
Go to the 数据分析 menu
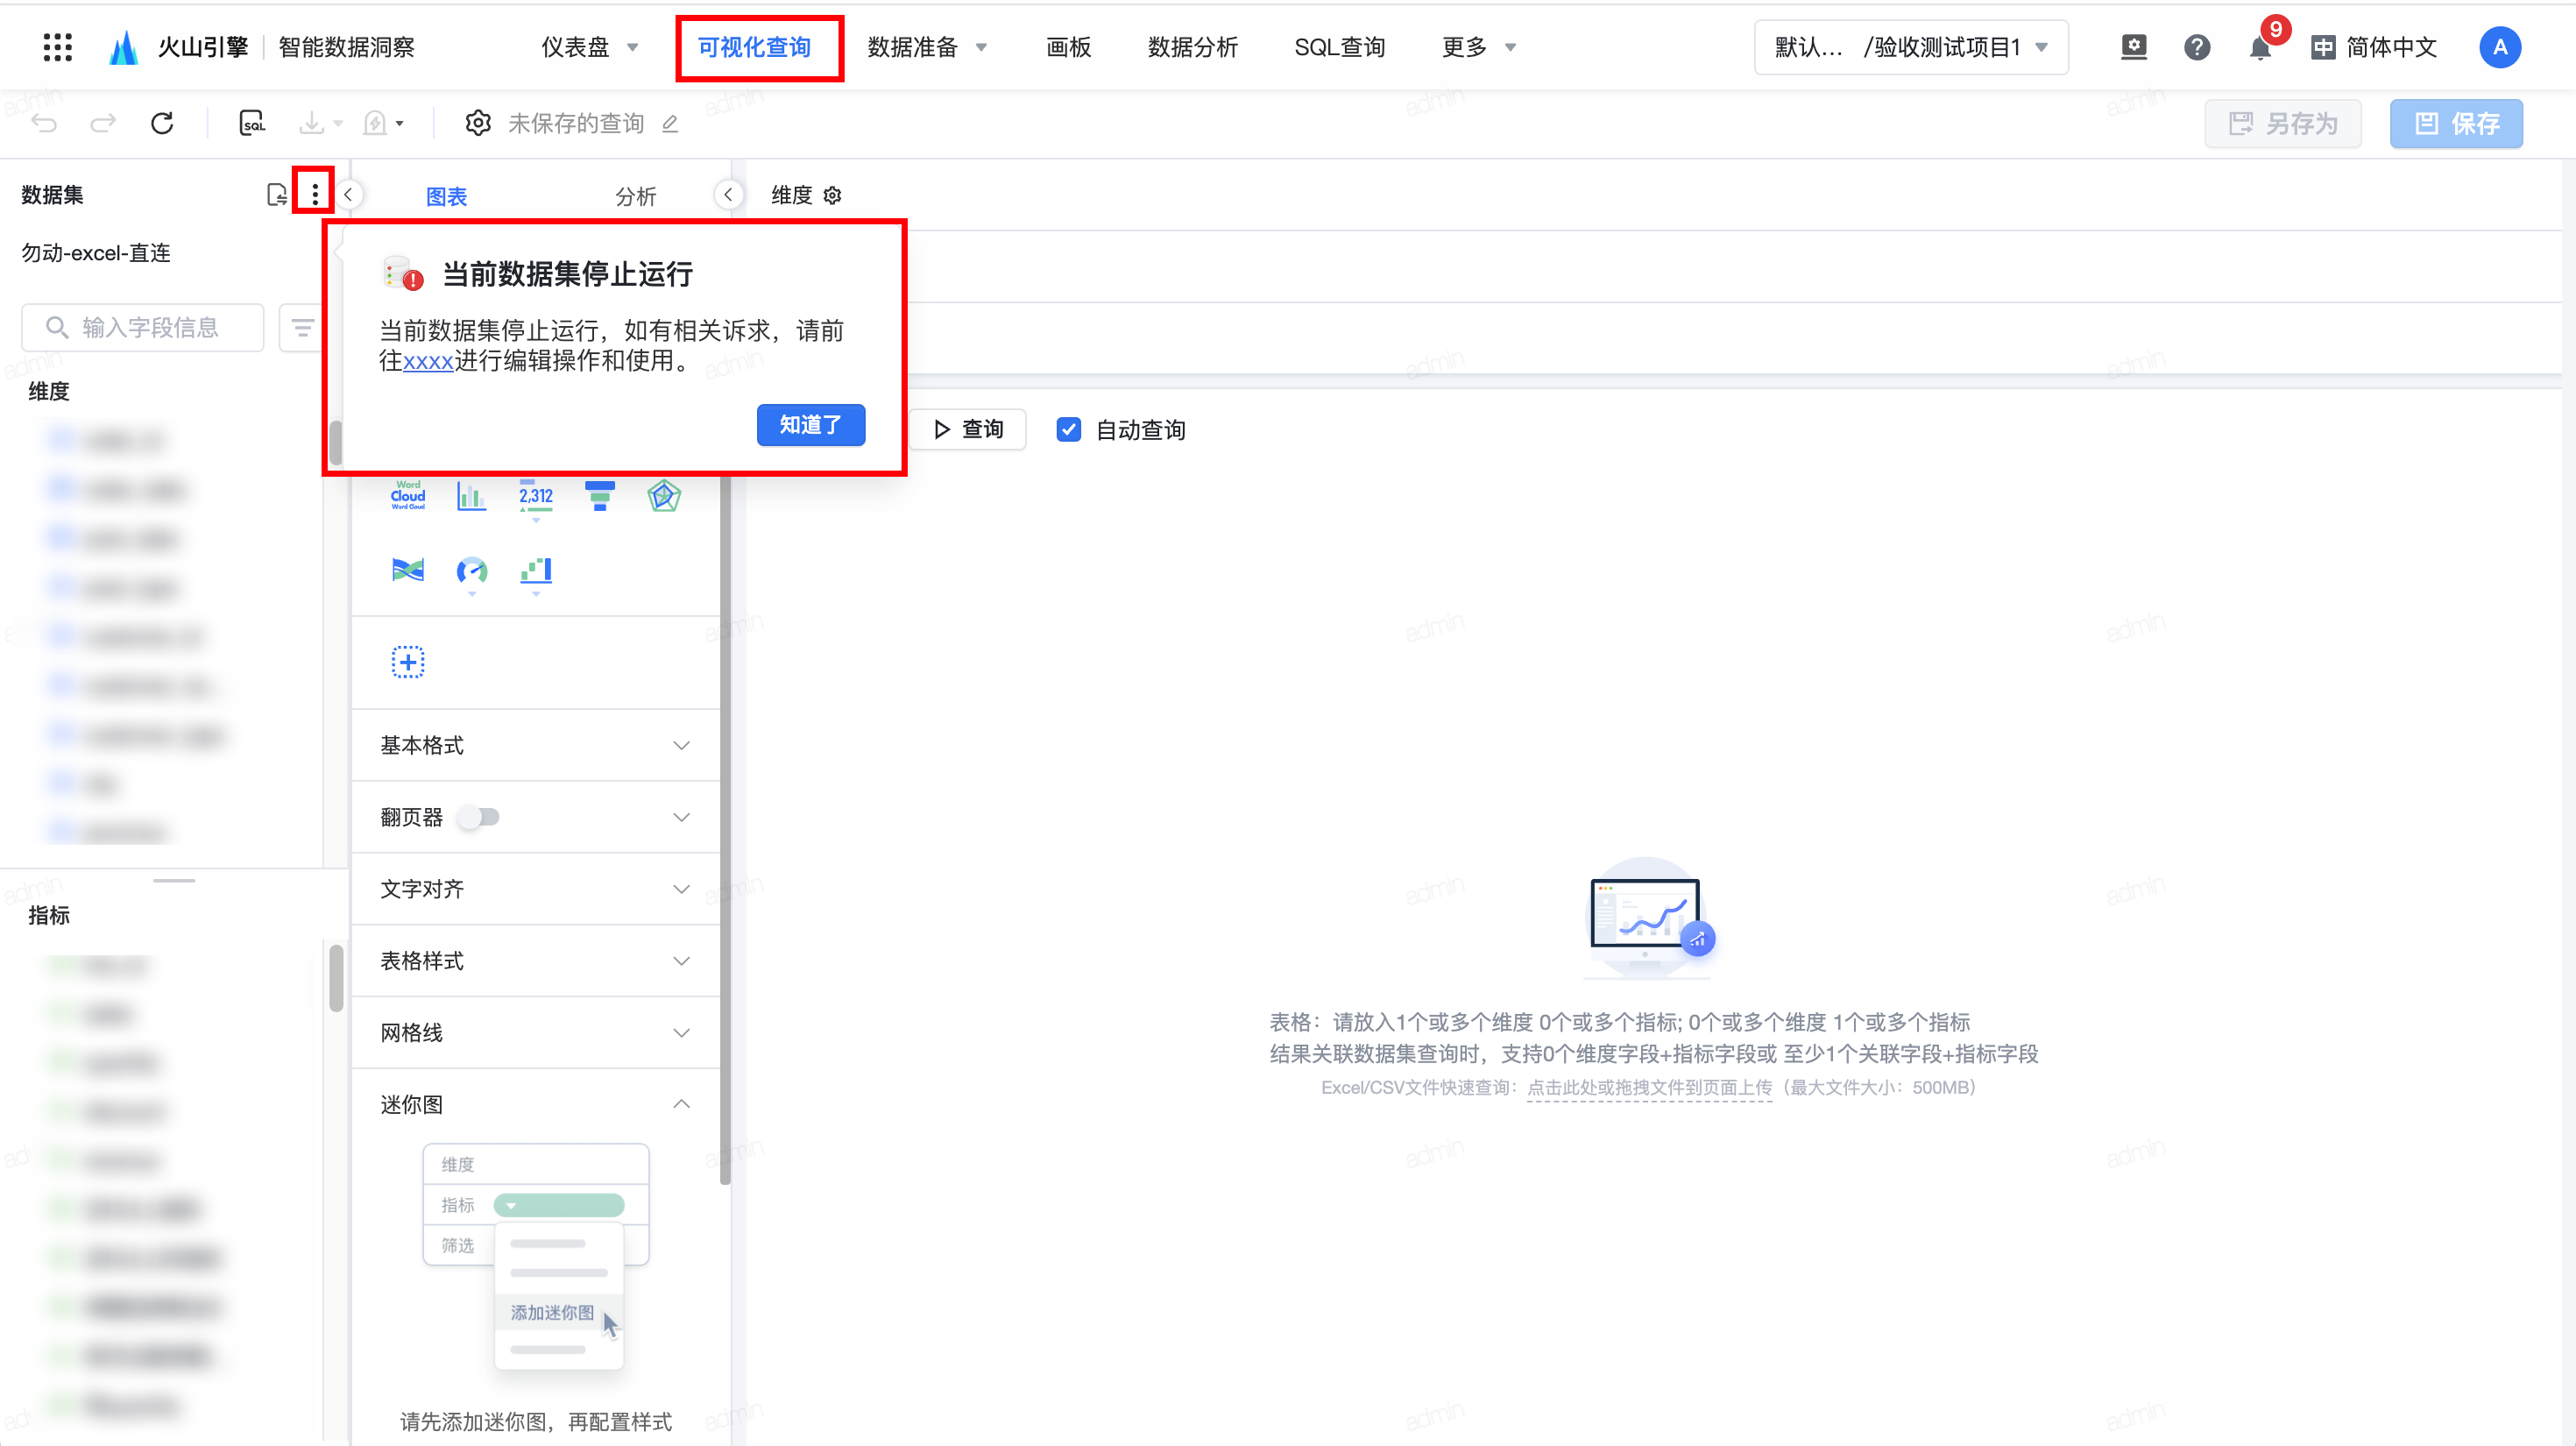click(1192, 47)
